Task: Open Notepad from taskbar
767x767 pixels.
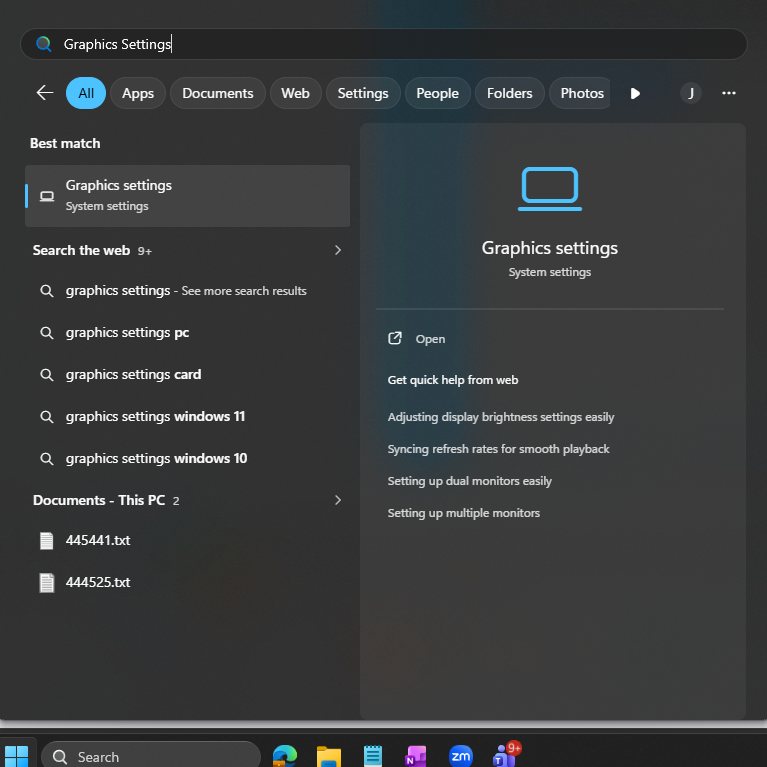Action: (373, 756)
